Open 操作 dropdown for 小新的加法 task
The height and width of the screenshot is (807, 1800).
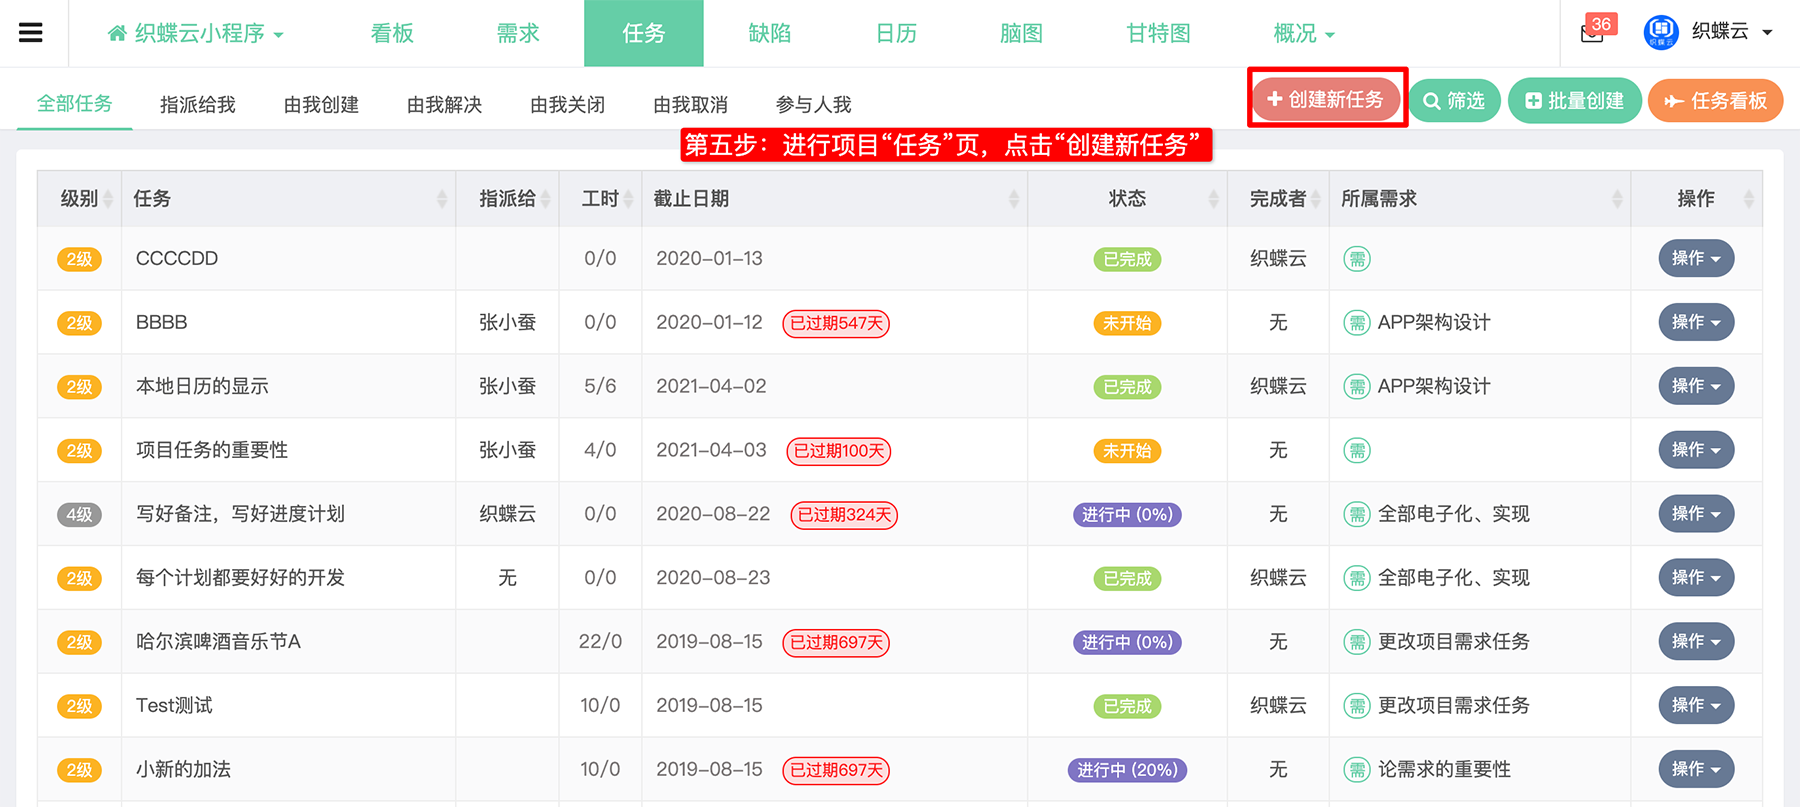click(x=1696, y=769)
